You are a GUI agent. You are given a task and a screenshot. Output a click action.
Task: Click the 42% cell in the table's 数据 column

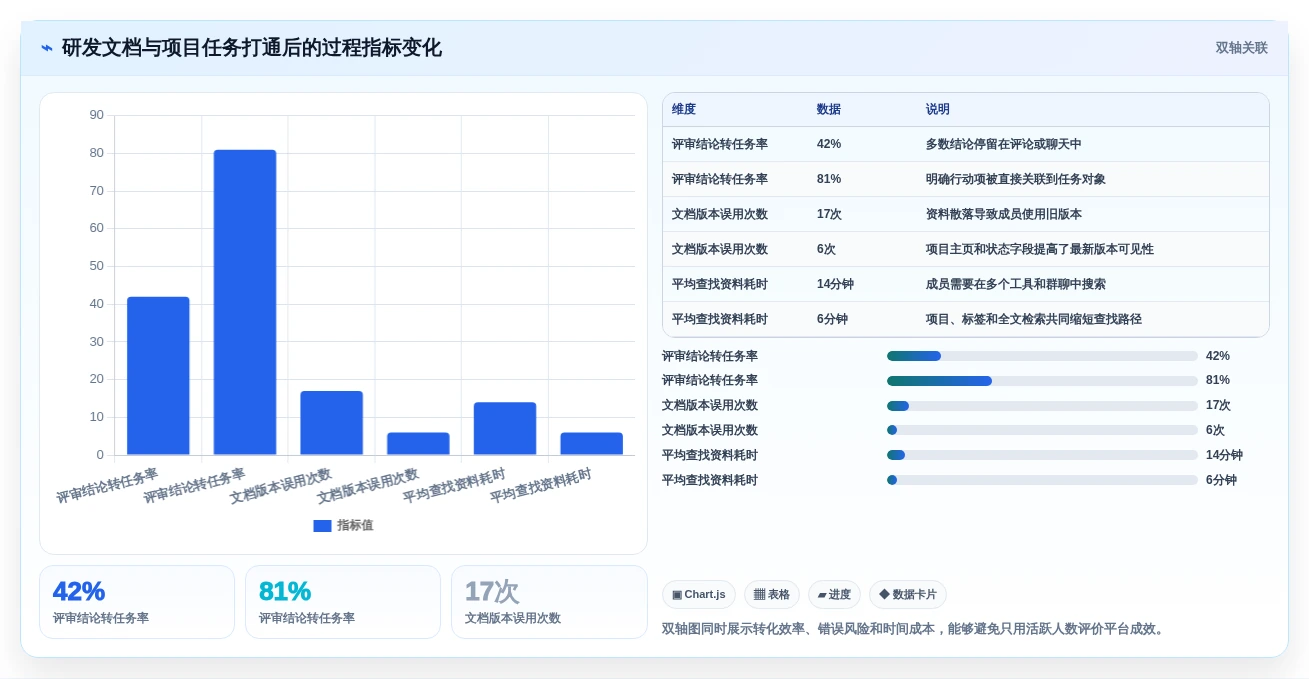tap(829, 144)
